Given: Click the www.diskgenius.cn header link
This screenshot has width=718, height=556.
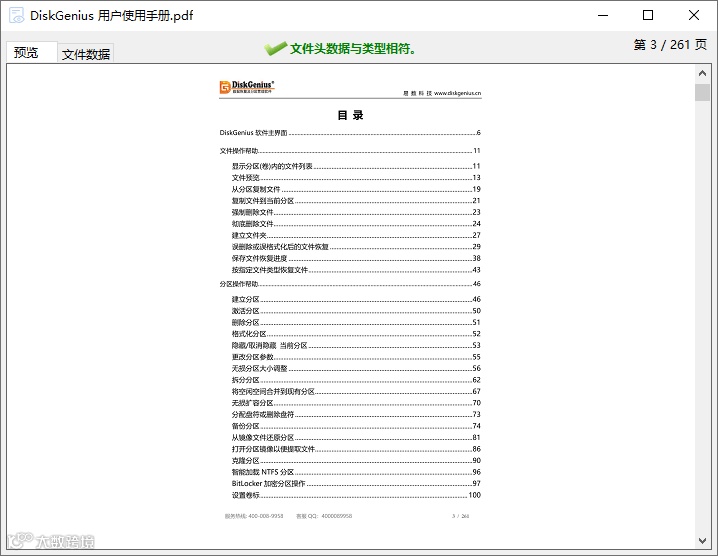Looking at the screenshot, I should coord(457,93).
